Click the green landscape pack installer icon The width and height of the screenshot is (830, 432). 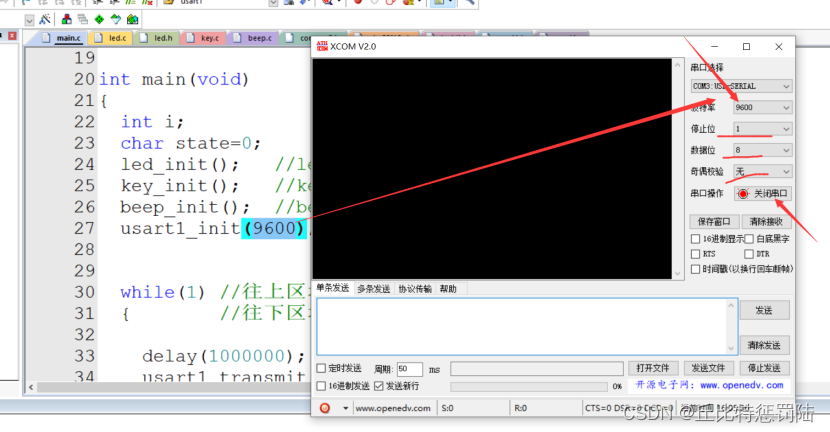pos(132,20)
